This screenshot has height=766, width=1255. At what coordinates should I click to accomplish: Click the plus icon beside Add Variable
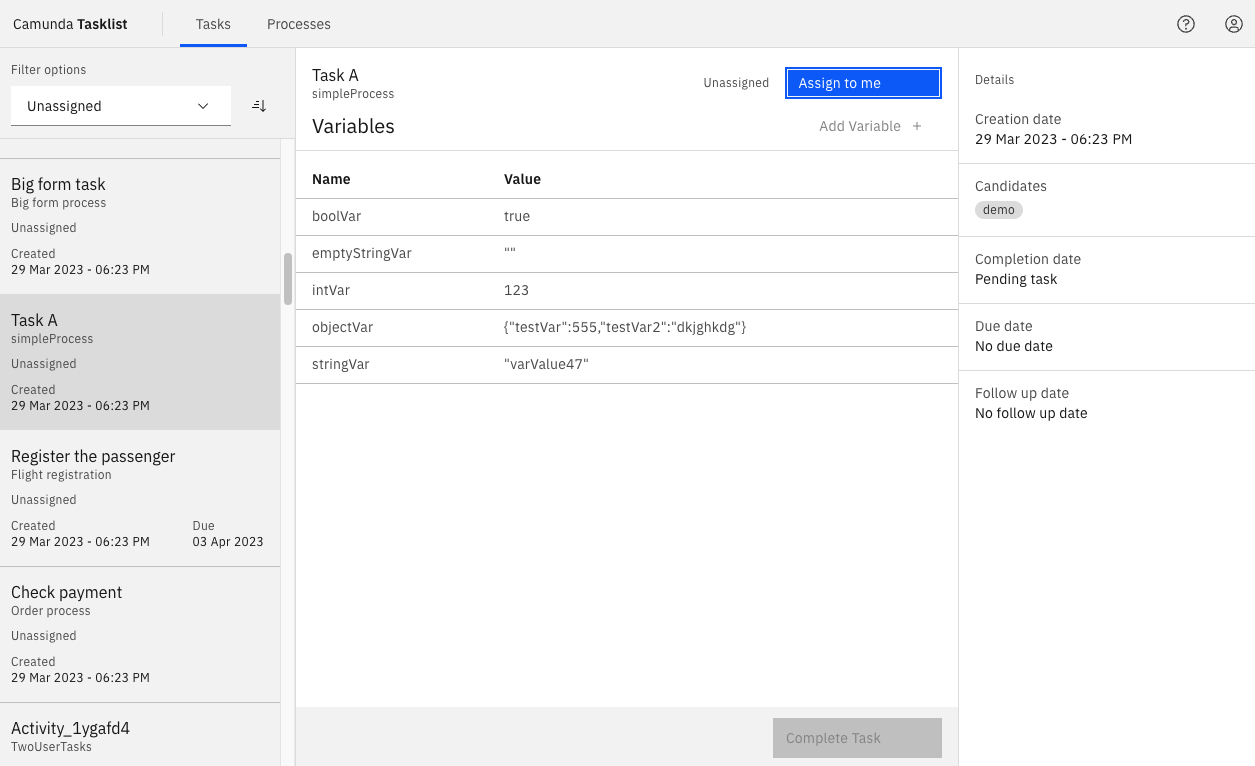pyautogui.click(x=917, y=126)
